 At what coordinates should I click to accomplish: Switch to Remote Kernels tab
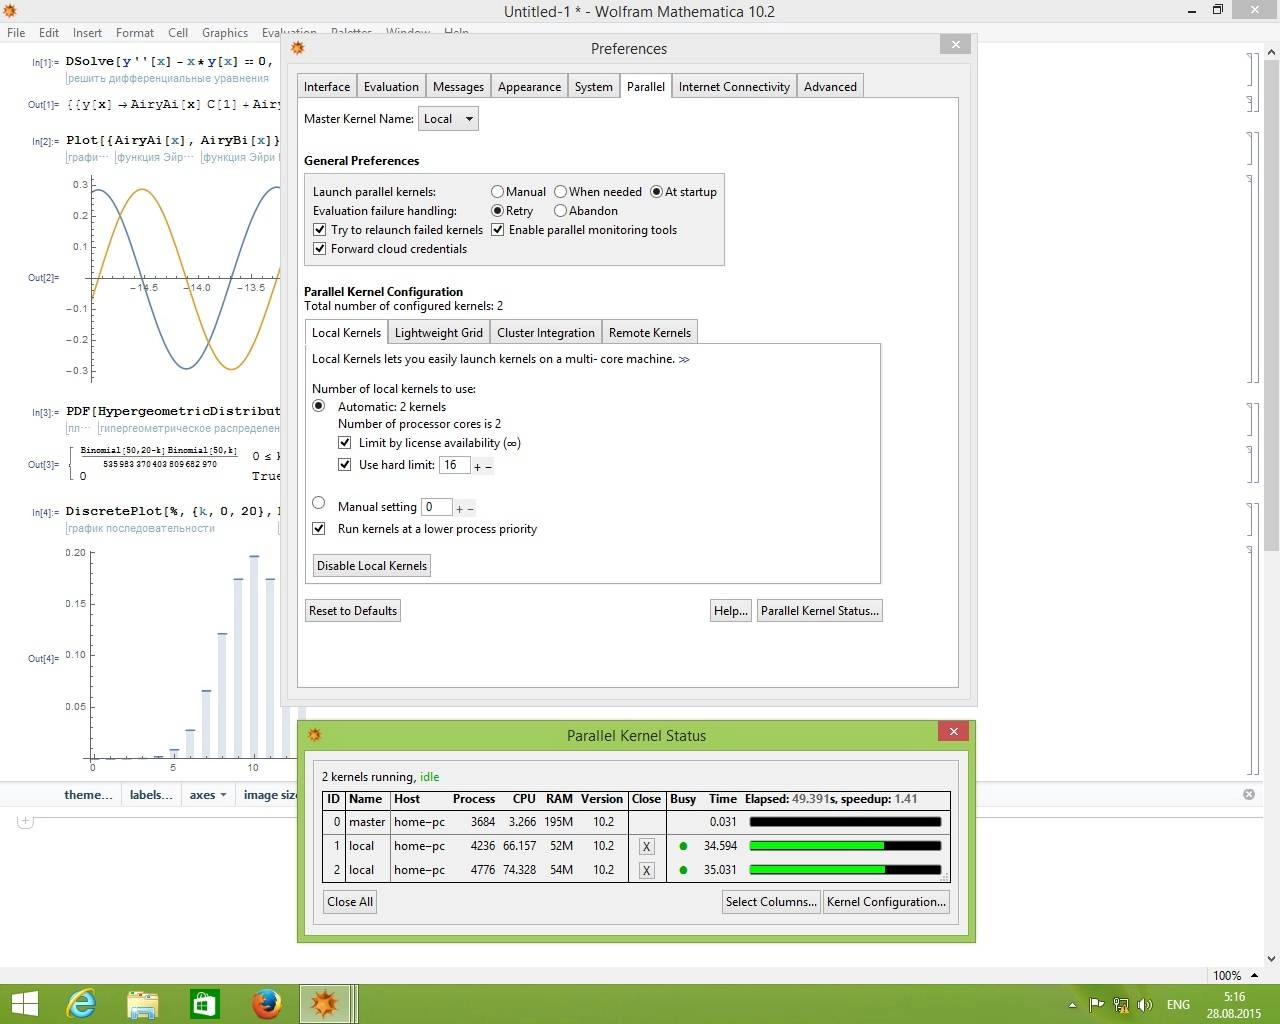click(x=650, y=333)
